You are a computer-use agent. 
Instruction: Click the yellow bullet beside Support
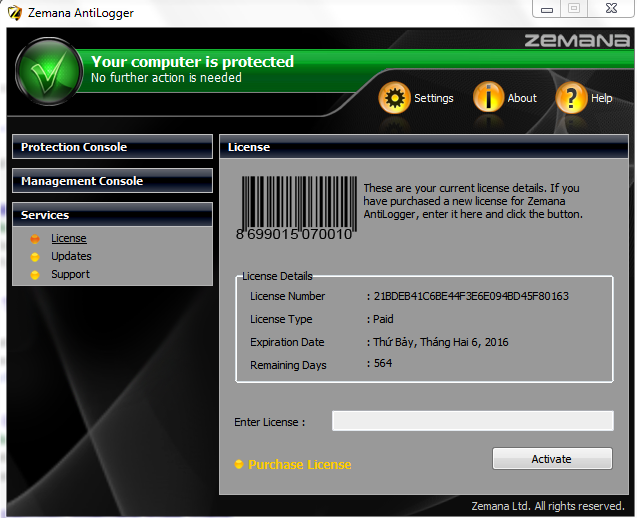click(x=35, y=275)
